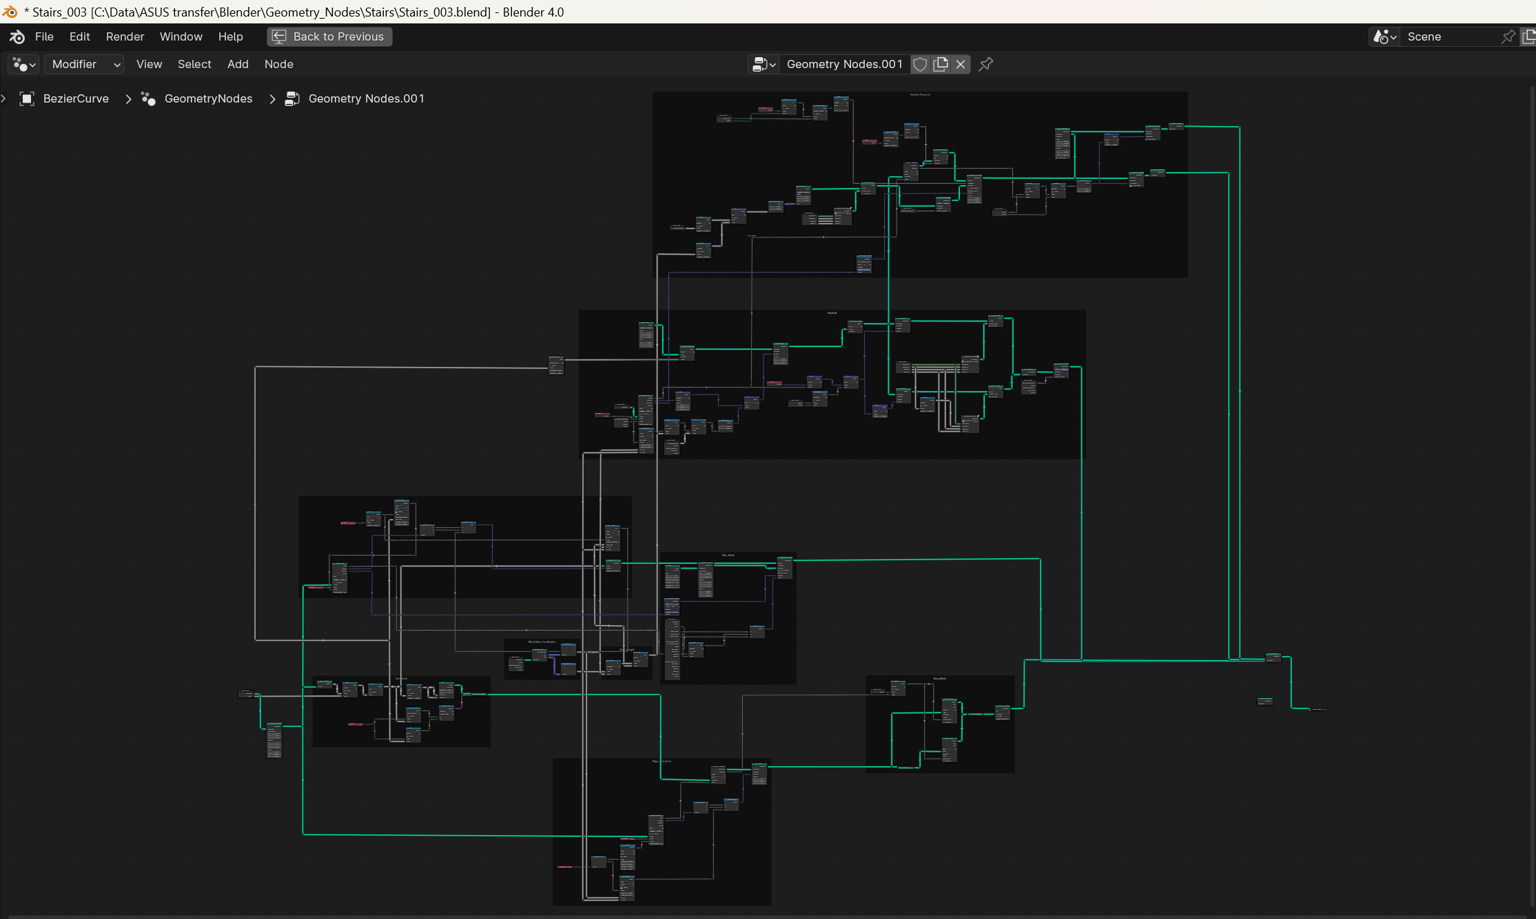
Task: Open the Node menu in node editor
Action: pos(279,64)
